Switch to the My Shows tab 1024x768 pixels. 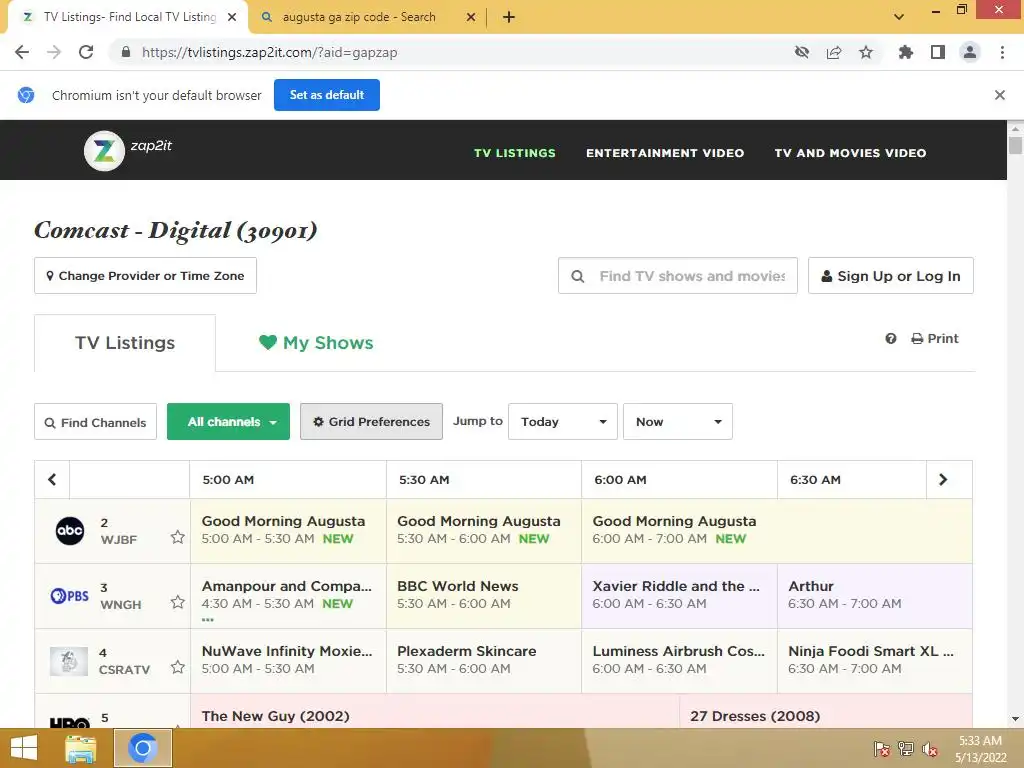[316, 343]
